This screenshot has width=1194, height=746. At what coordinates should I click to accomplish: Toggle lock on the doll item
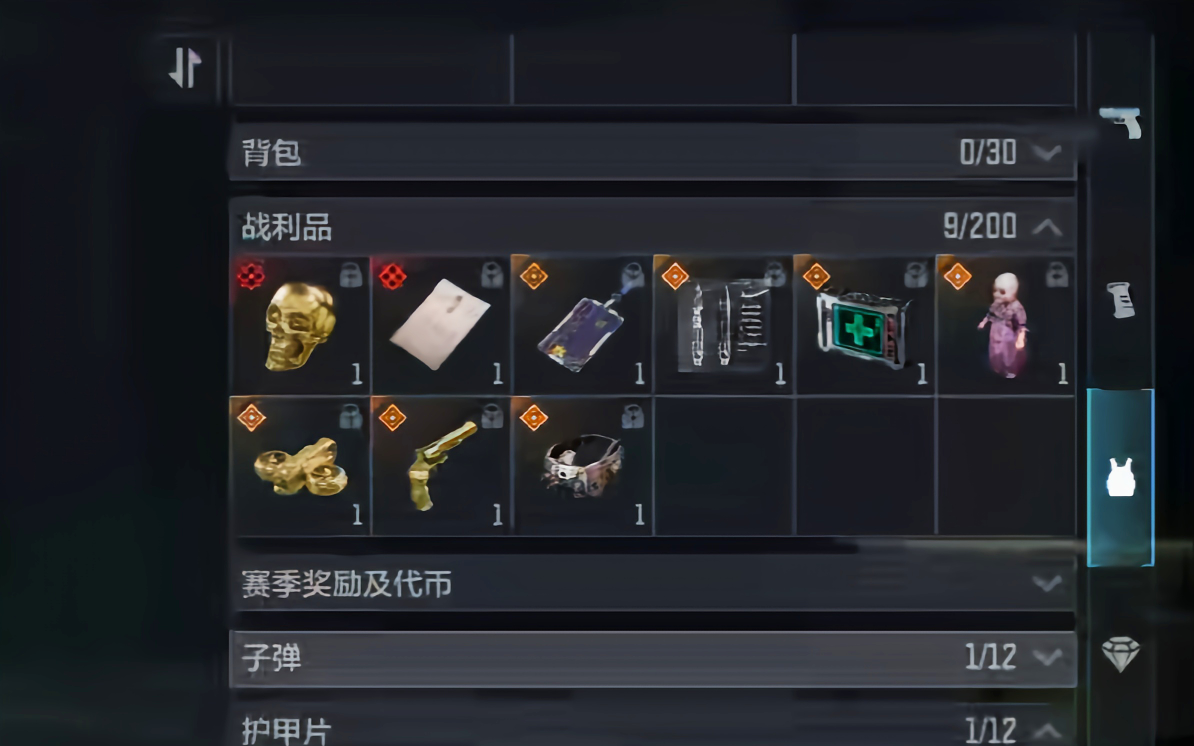pyautogui.click(x=1057, y=275)
